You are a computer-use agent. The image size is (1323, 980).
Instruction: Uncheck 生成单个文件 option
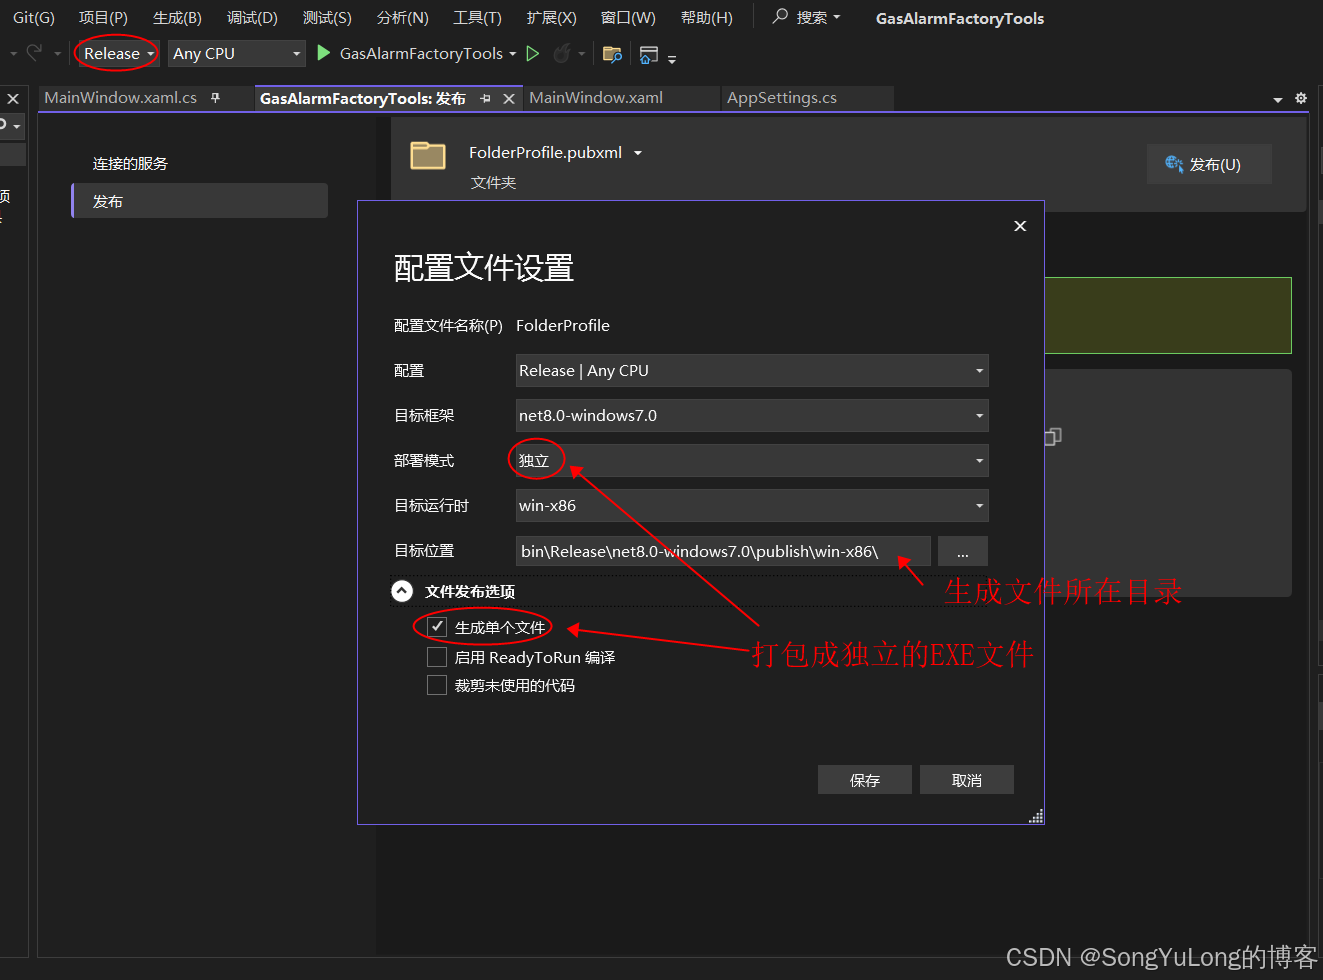click(x=437, y=627)
